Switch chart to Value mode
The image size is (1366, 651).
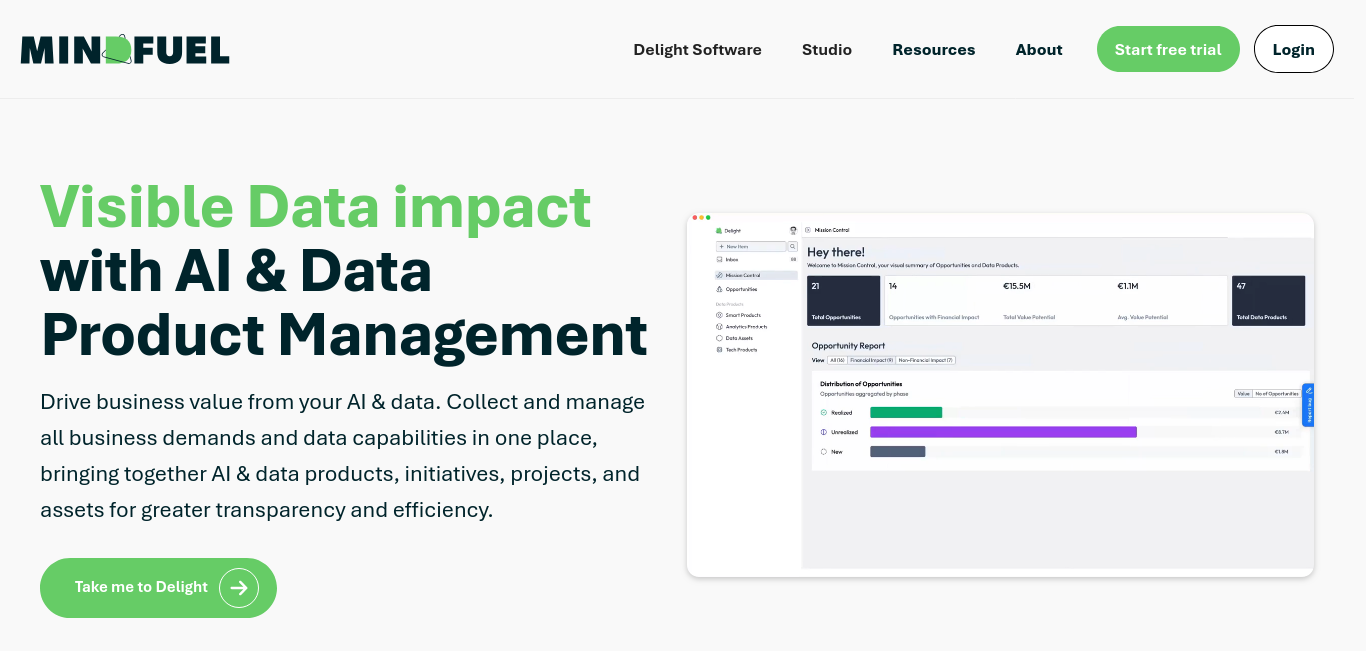1244,394
